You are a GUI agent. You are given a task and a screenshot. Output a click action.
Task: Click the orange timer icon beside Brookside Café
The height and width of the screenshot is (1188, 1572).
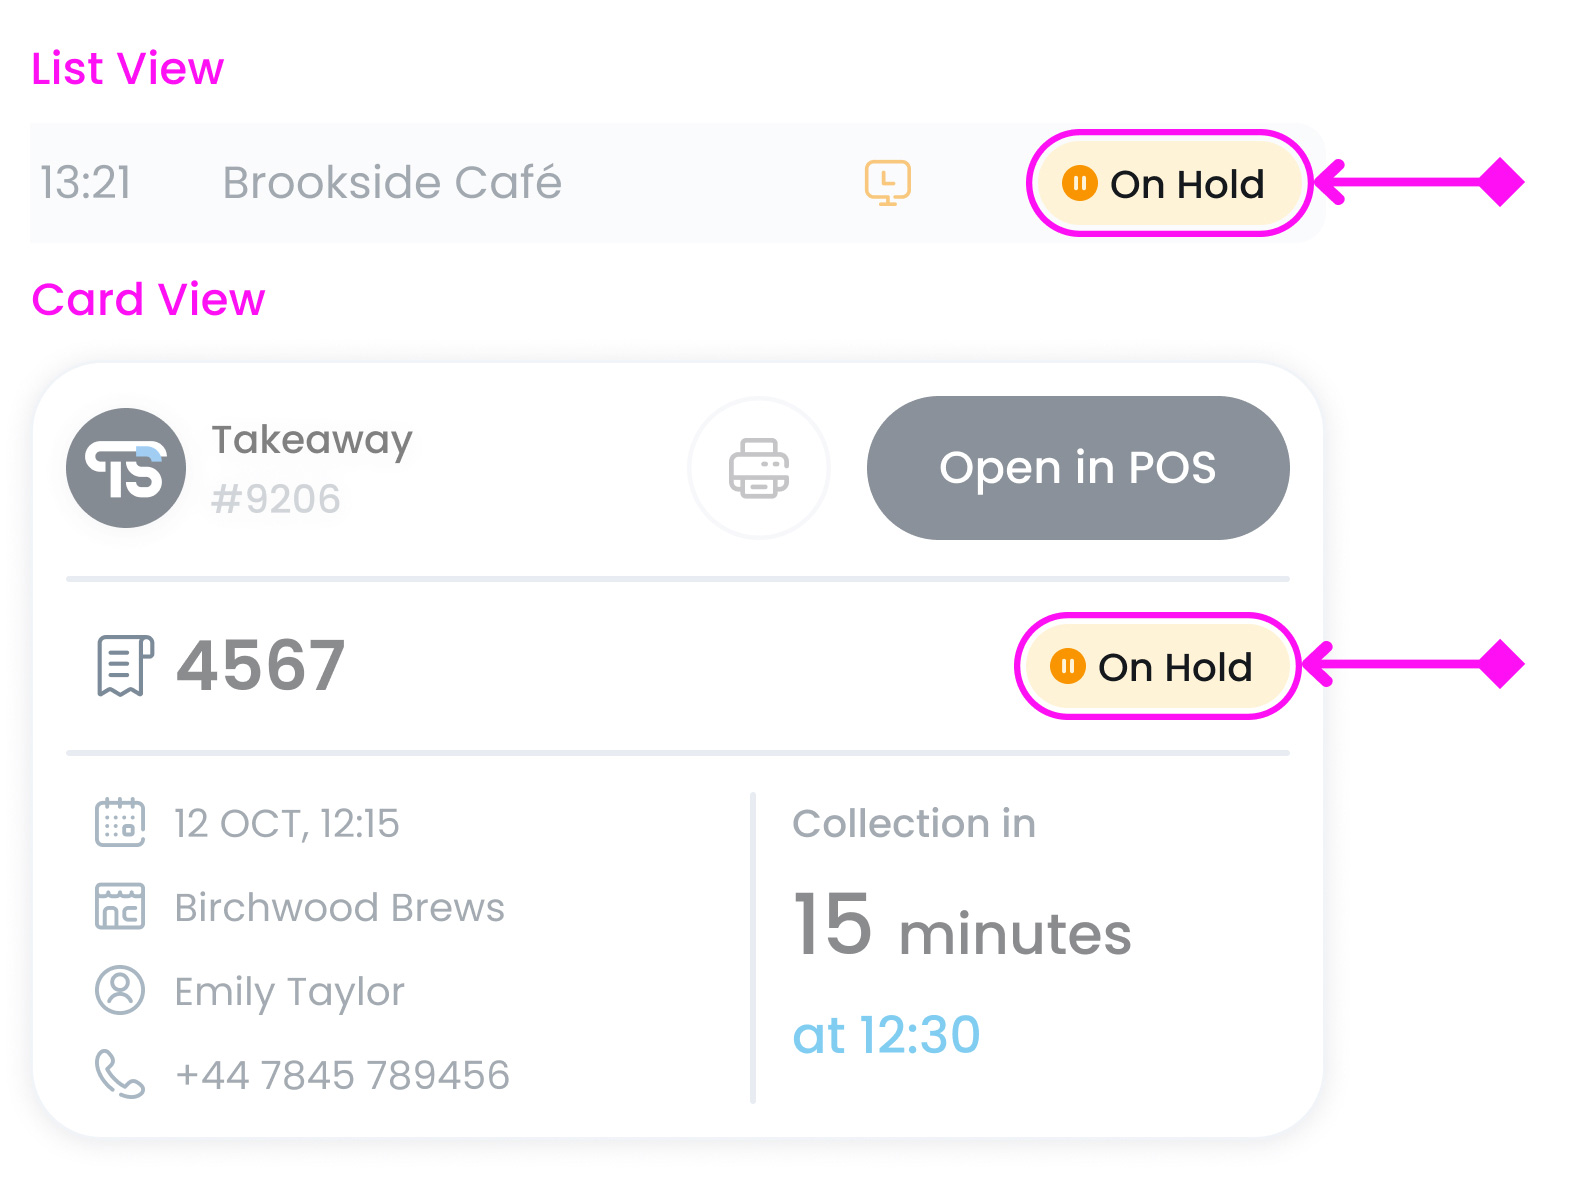[x=886, y=183]
